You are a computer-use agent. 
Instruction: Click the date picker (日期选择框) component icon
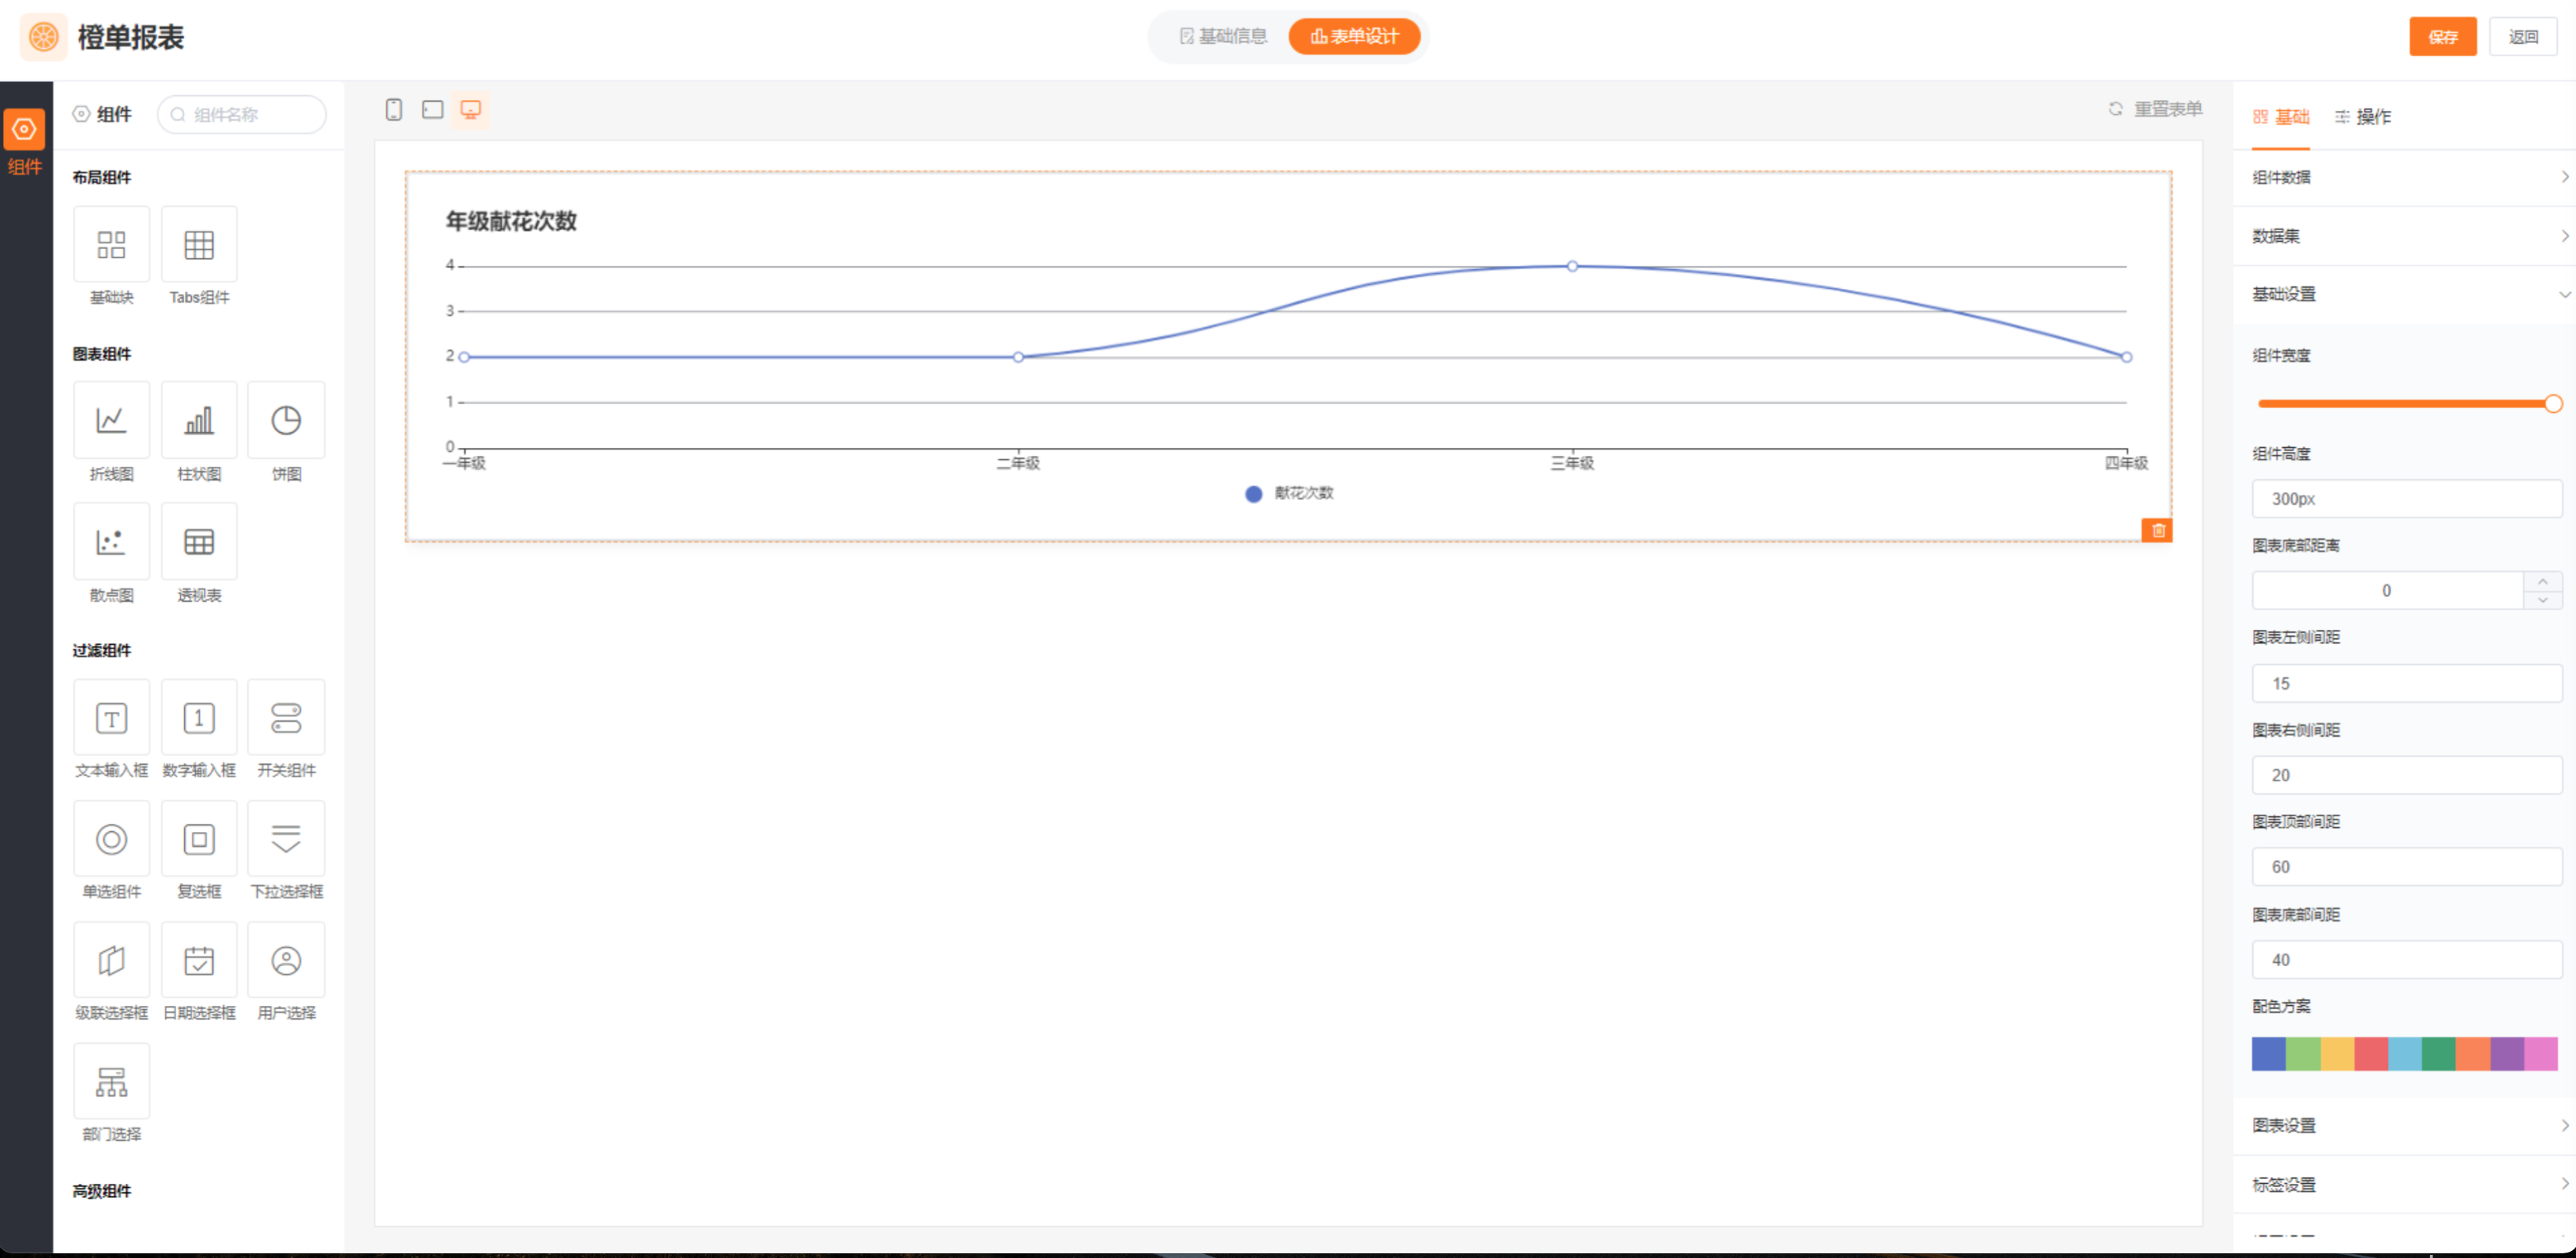199,960
